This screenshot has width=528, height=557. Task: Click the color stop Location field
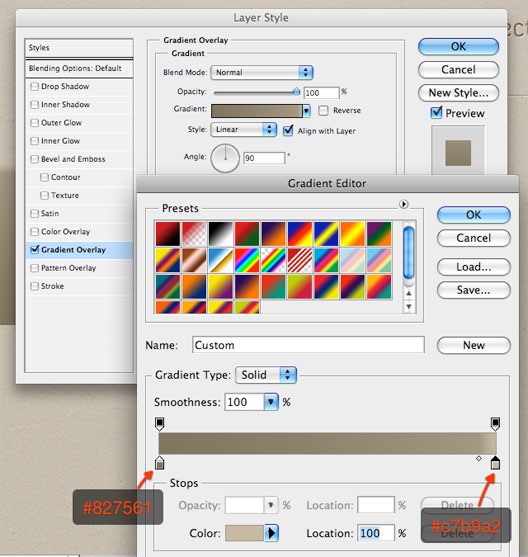376,533
